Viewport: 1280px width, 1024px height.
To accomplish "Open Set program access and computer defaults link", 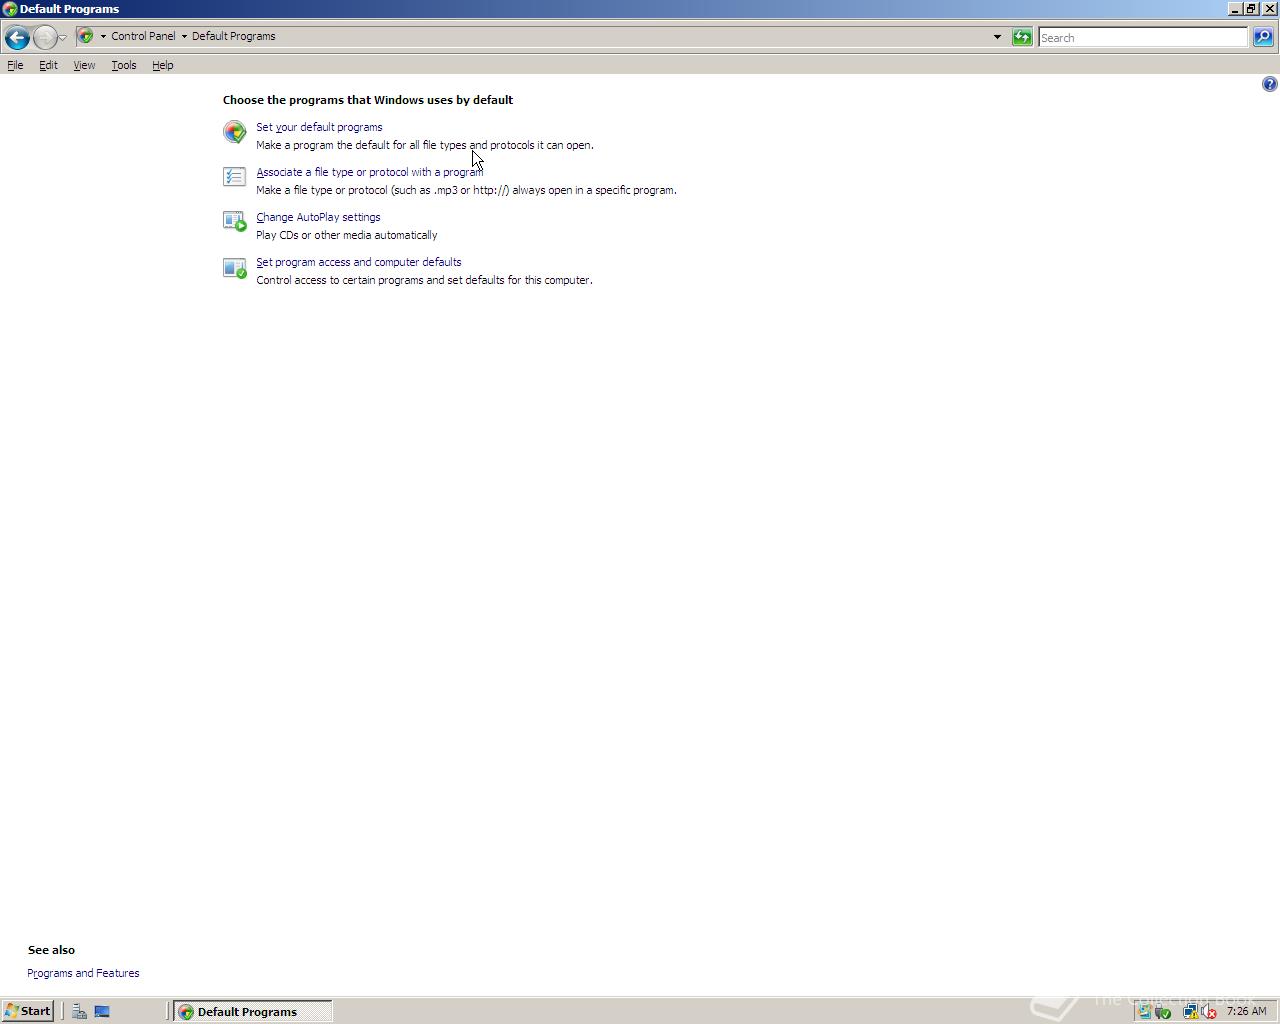I will click(359, 262).
